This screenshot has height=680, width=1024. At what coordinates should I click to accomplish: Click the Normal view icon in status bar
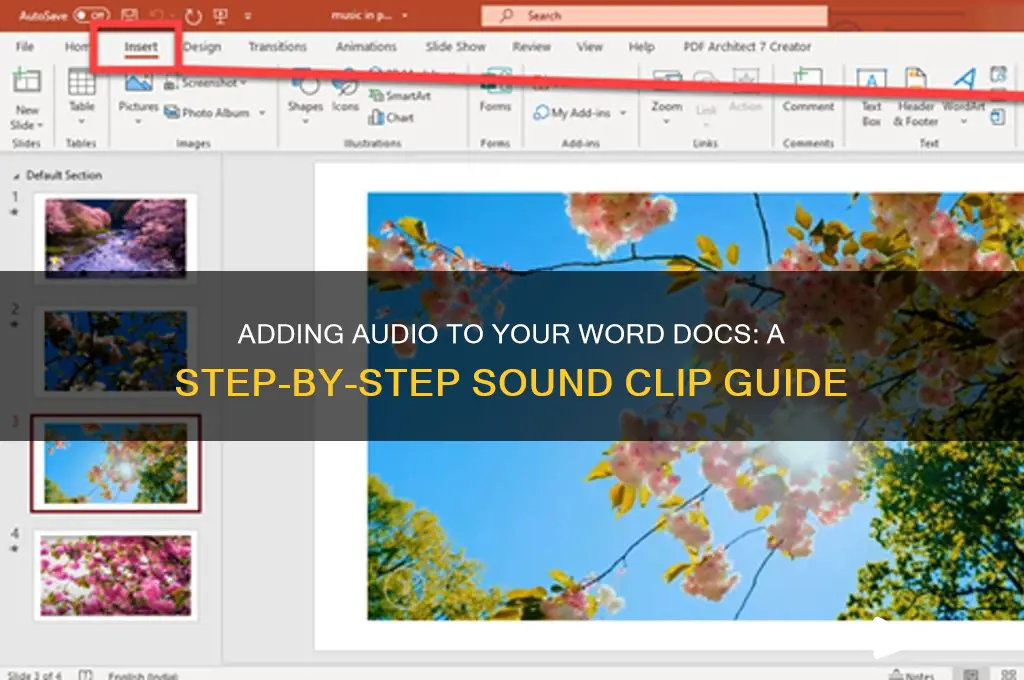click(x=971, y=674)
